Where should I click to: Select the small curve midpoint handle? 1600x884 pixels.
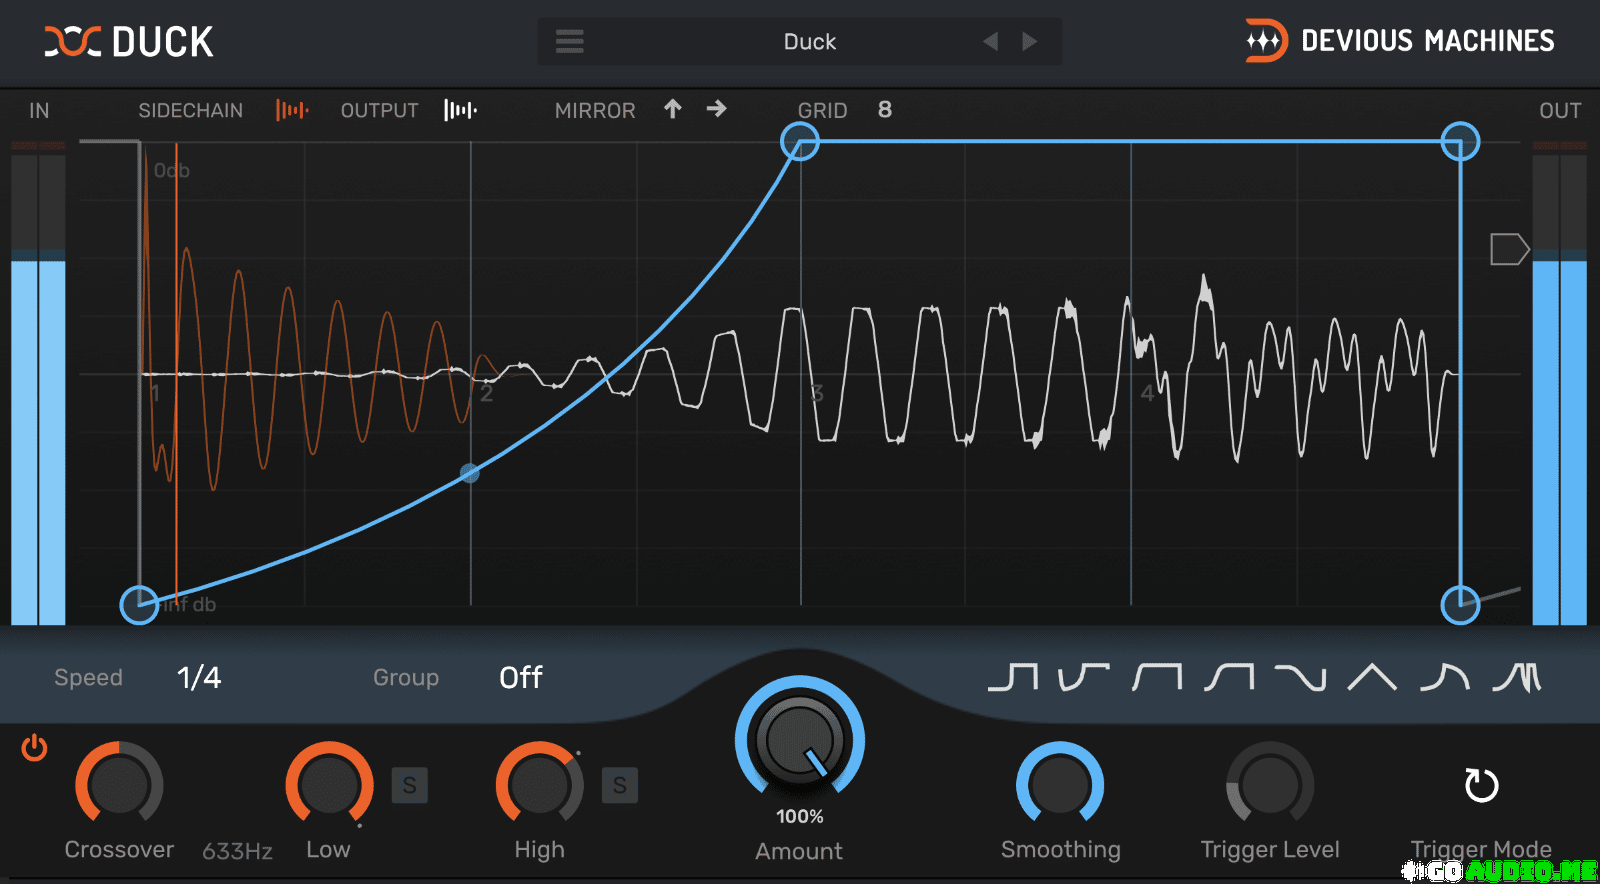click(469, 473)
